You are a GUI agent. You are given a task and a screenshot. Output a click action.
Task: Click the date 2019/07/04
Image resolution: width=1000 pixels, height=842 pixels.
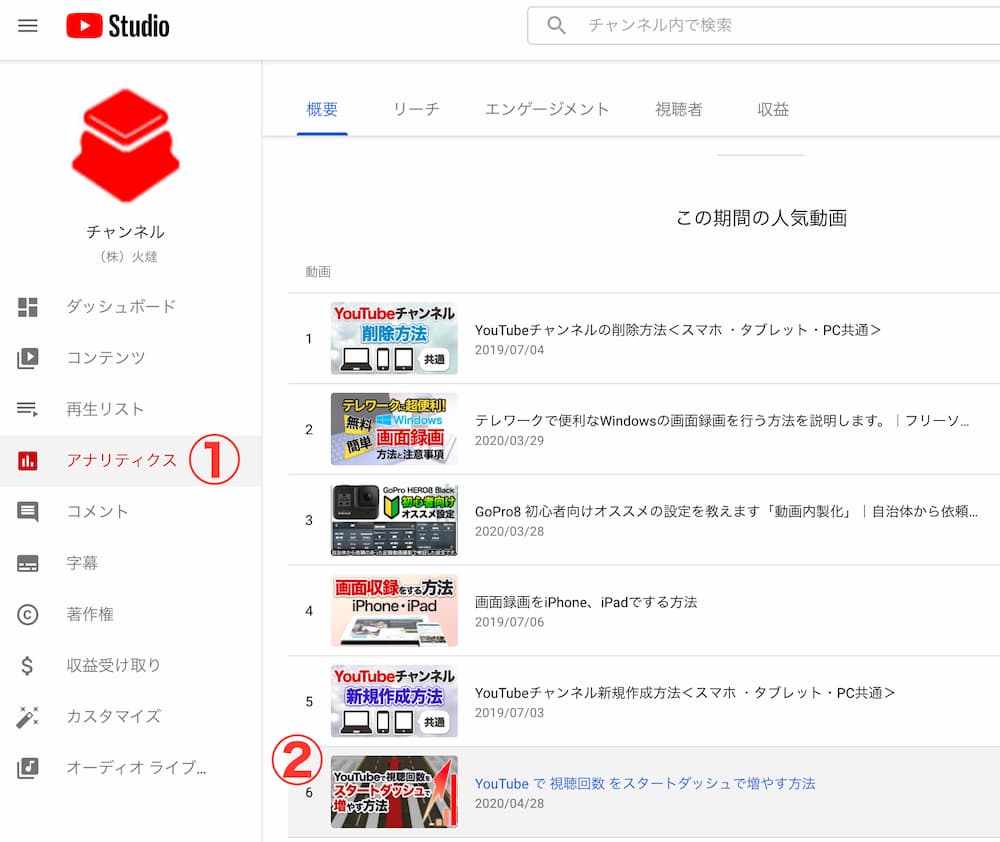[x=510, y=350]
